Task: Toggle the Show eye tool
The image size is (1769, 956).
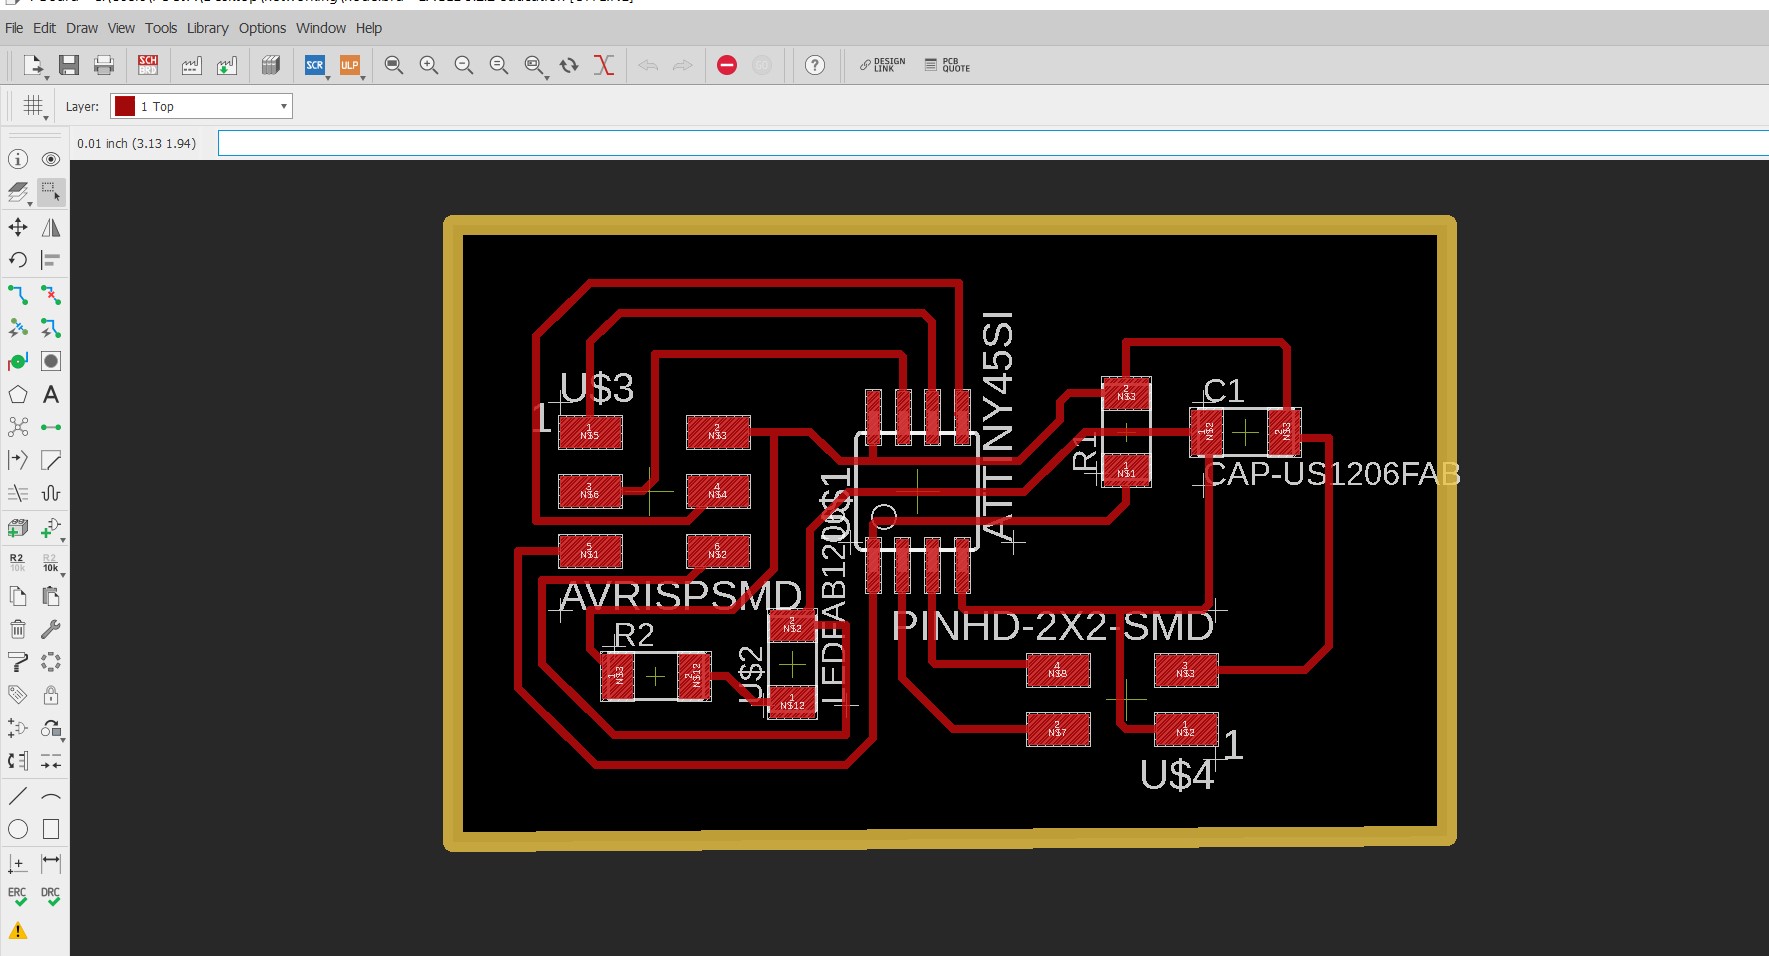Action: tap(51, 159)
